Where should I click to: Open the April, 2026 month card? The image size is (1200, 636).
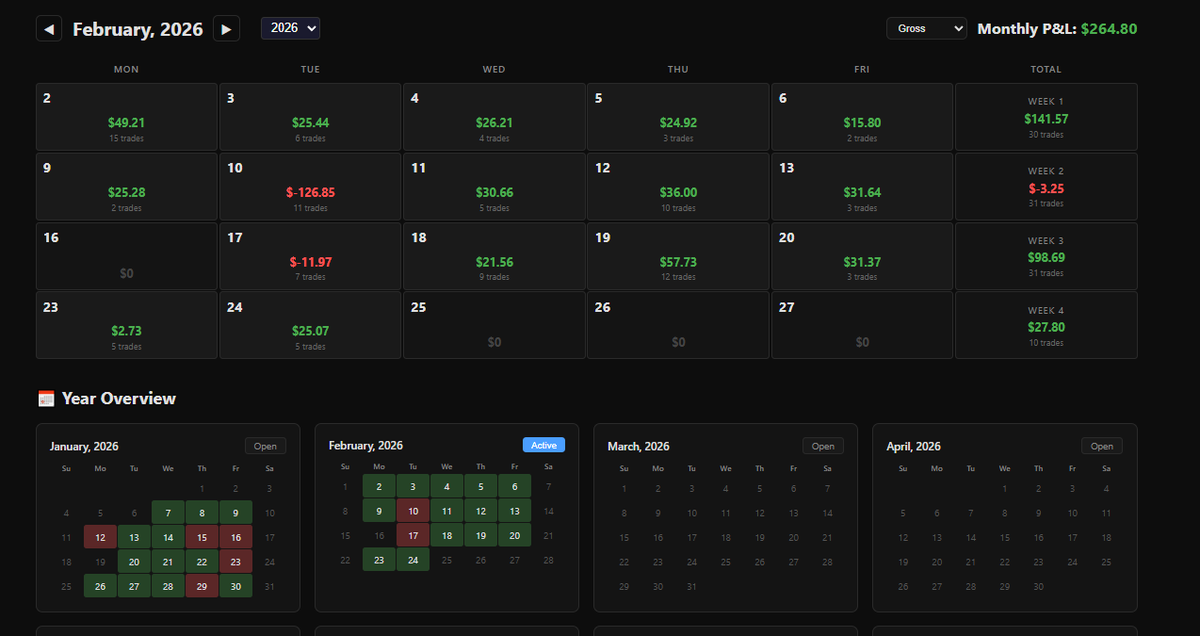pyautogui.click(x=1101, y=446)
